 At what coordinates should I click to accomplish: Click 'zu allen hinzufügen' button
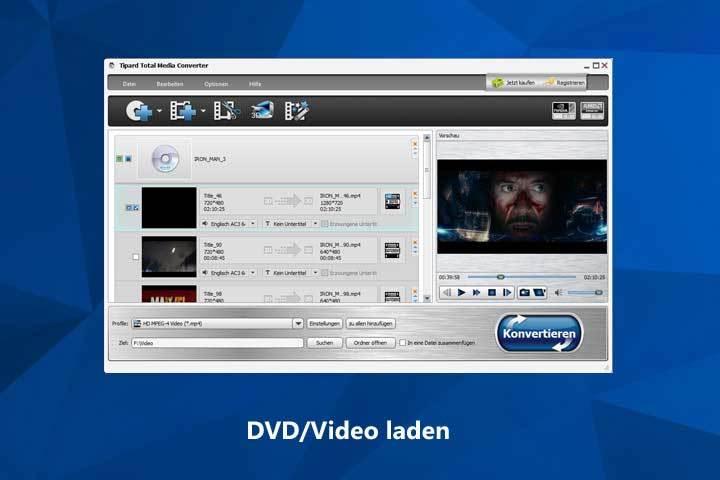(371, 323)
